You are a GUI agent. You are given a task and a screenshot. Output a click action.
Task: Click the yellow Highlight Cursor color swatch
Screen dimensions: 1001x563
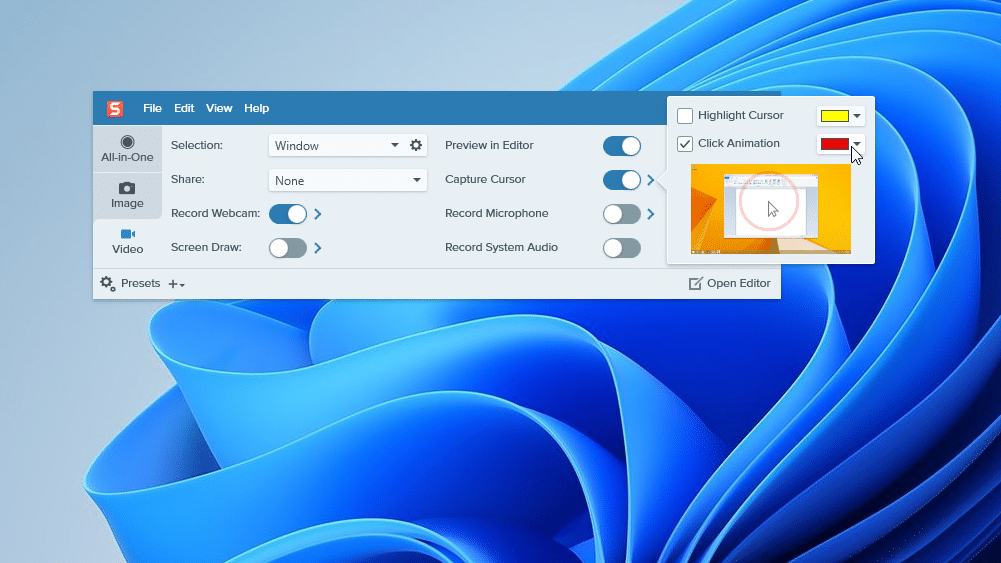coord(834,116)
